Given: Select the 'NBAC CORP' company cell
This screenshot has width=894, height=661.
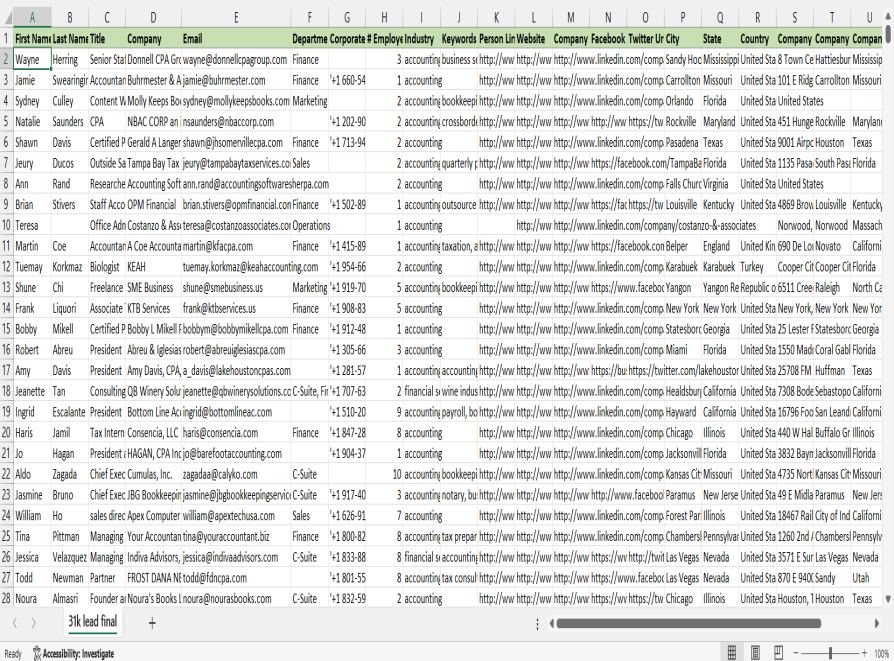Looking at the screenshot, I should [153, 122].
